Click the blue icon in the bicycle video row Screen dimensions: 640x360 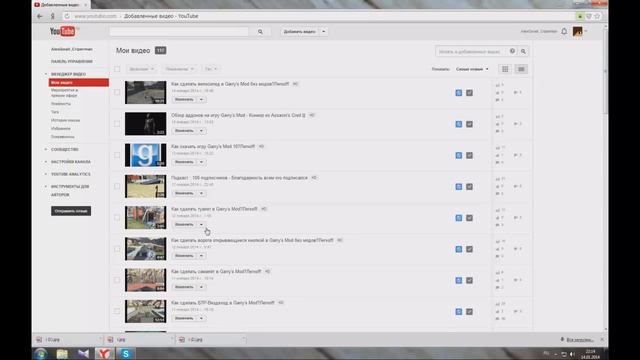point(459,93)
